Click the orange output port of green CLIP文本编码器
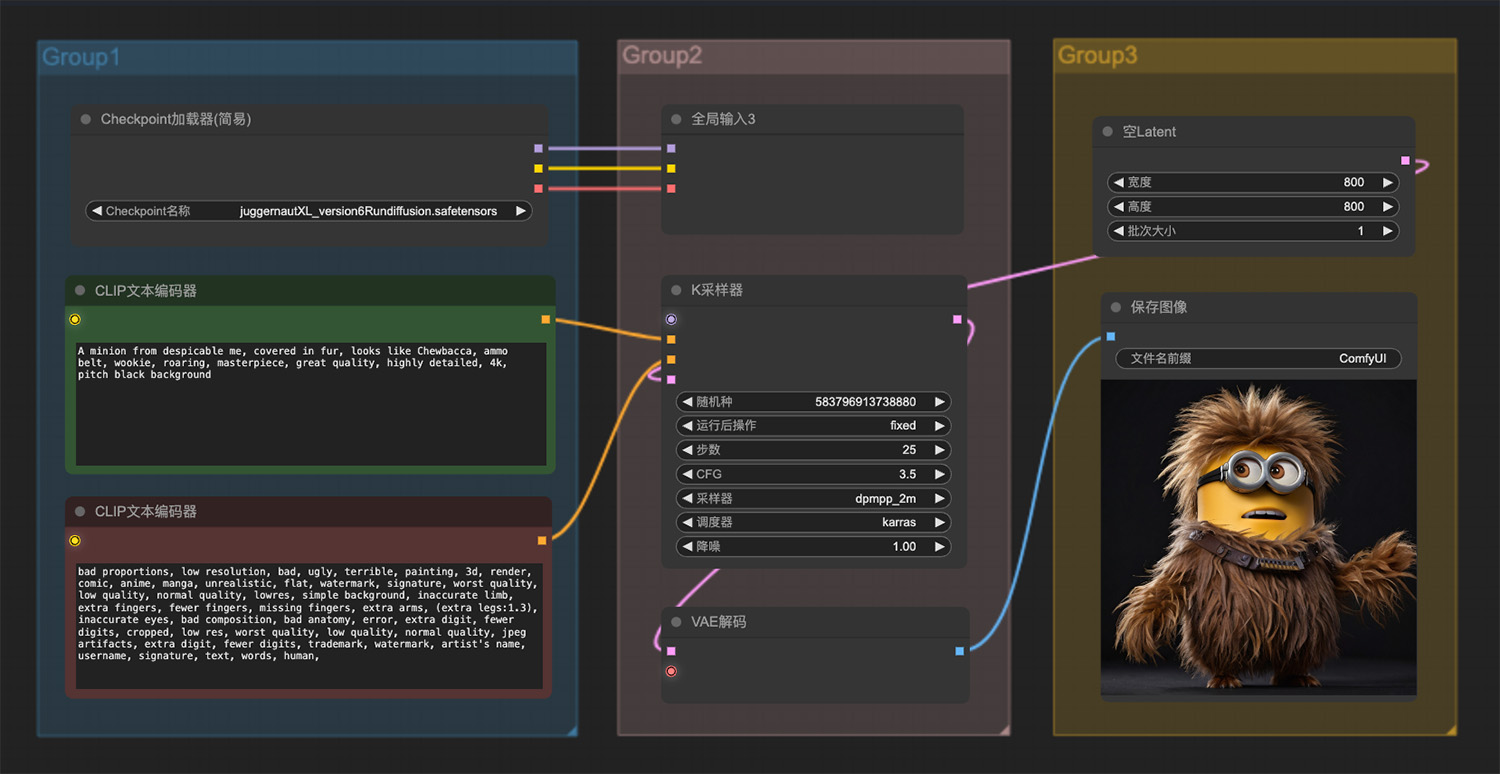1500x774 pixels. click(x=545, y=320)
